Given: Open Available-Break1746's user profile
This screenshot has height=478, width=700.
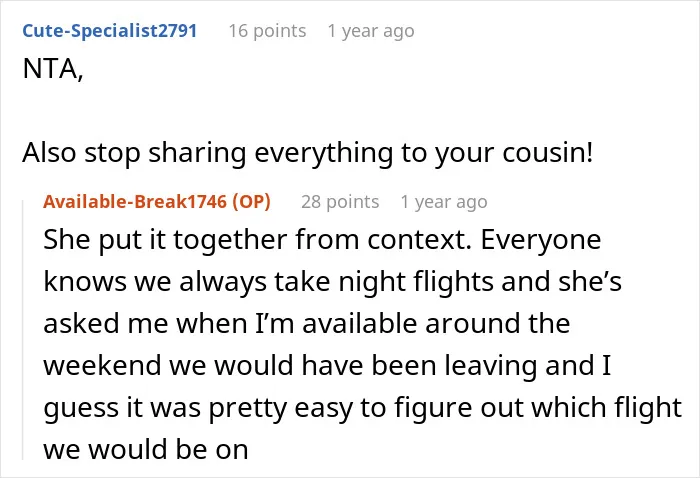Looking at the screenshot, I should click(135, 202).
